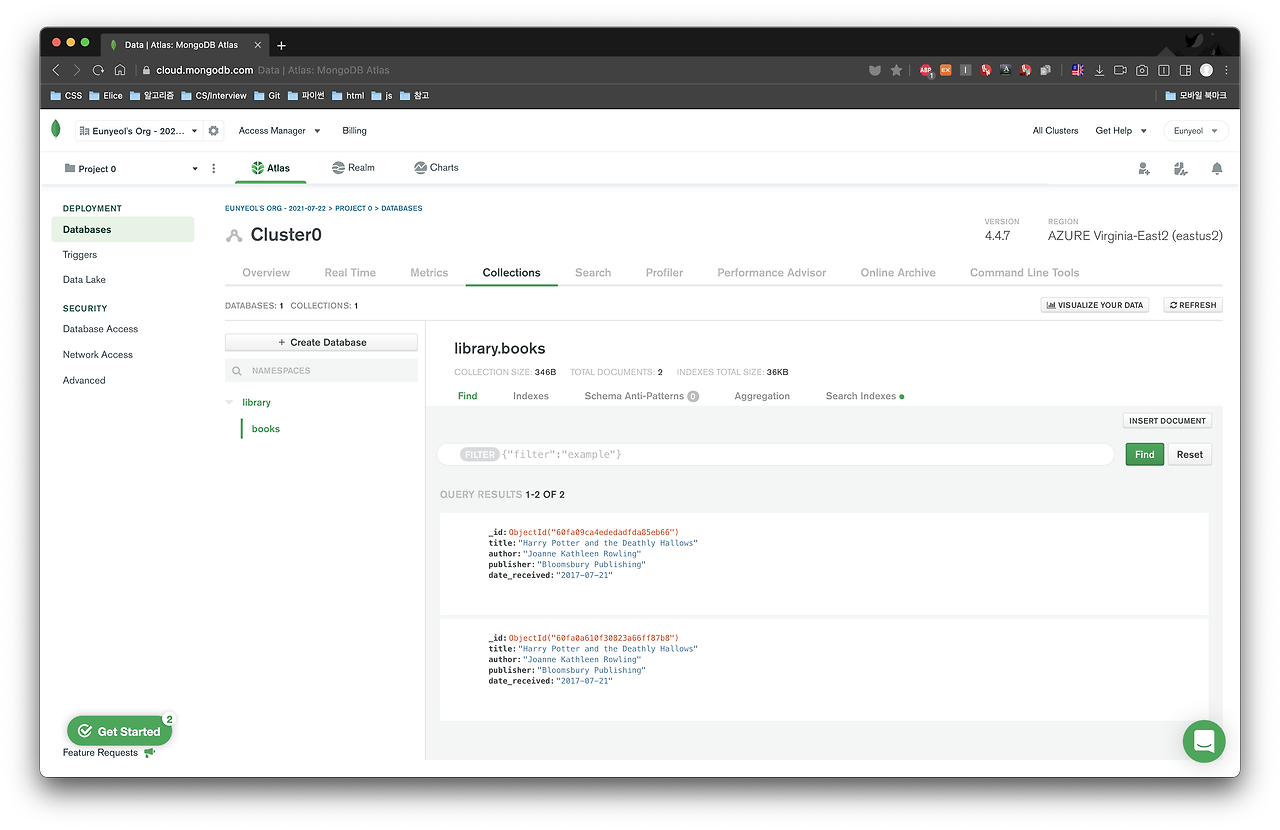This screenshot has width=1280, height=830.
Task: Click the browser profile avatar circle
Action: tap(1206, 70)
